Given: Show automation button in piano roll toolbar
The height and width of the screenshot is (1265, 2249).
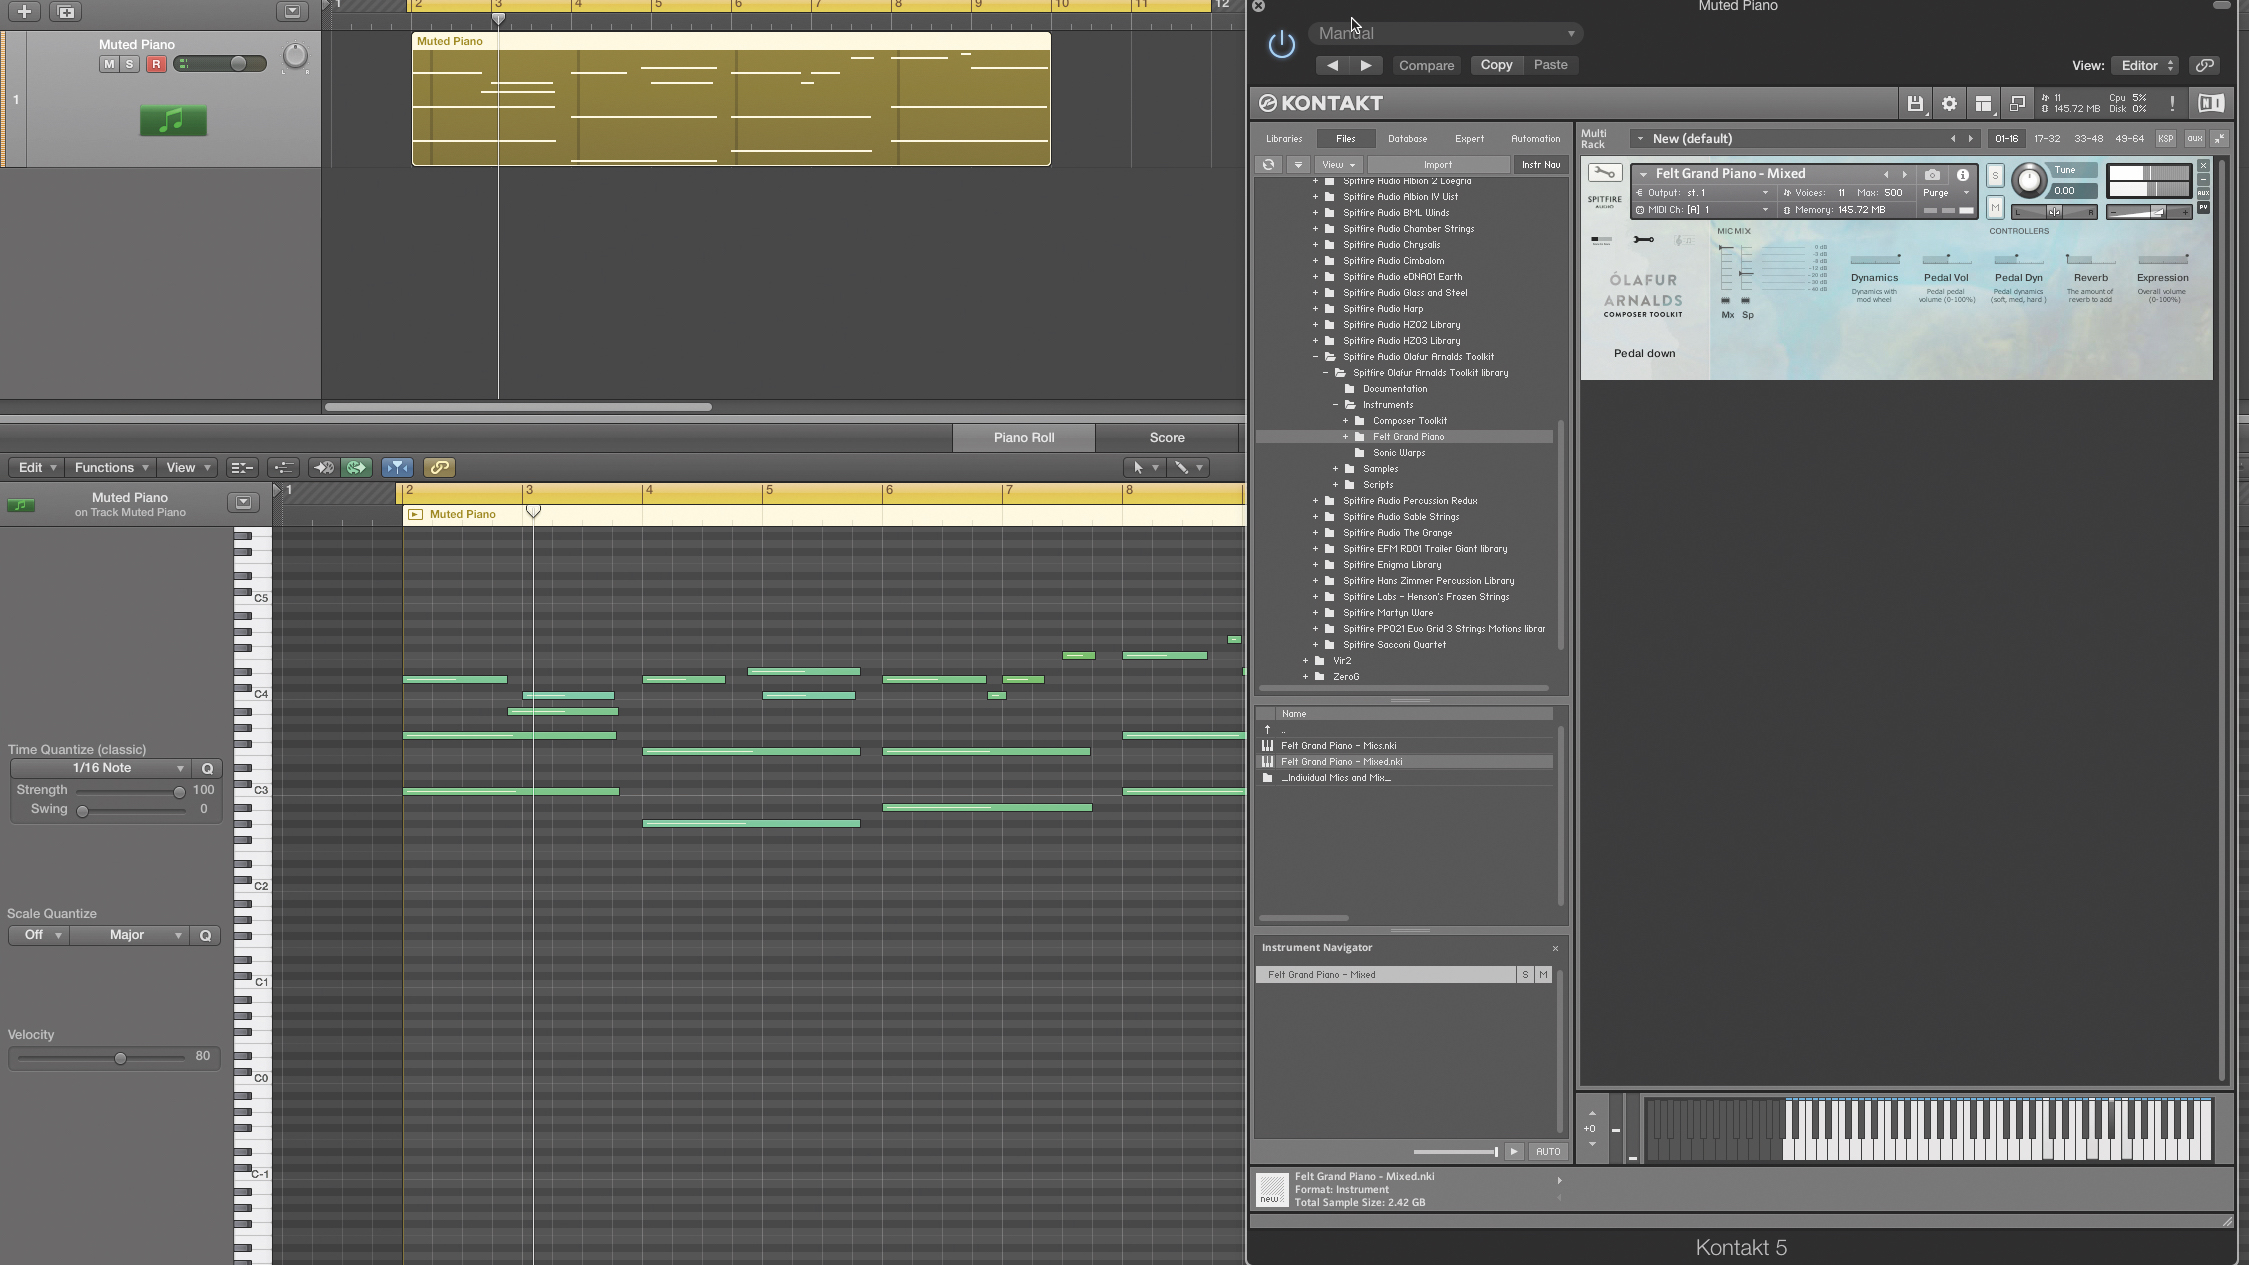Looking at the screenshot, I should 284,467.
